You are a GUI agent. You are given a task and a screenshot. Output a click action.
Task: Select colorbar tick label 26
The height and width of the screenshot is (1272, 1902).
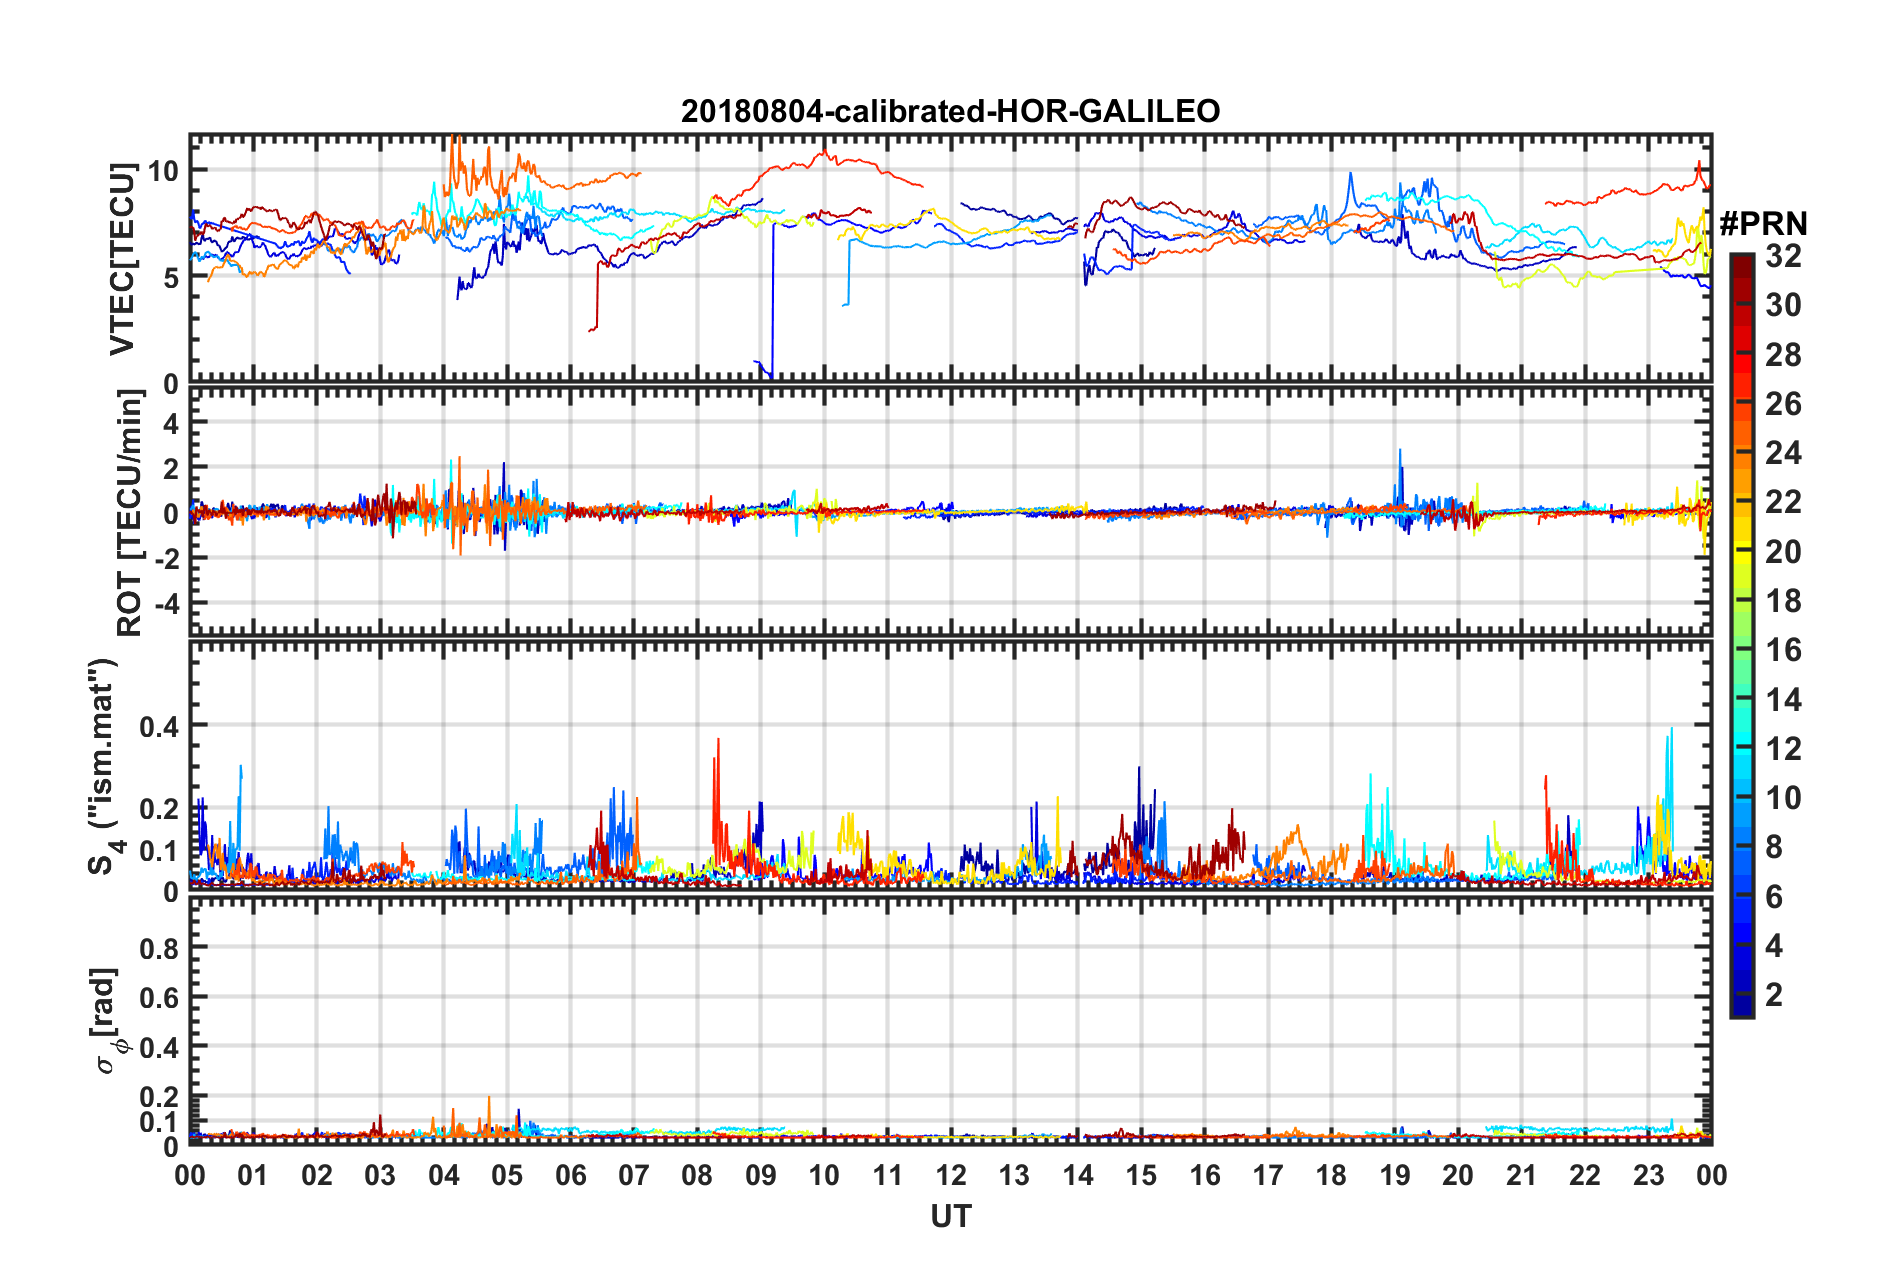(x=1783, y=404)
